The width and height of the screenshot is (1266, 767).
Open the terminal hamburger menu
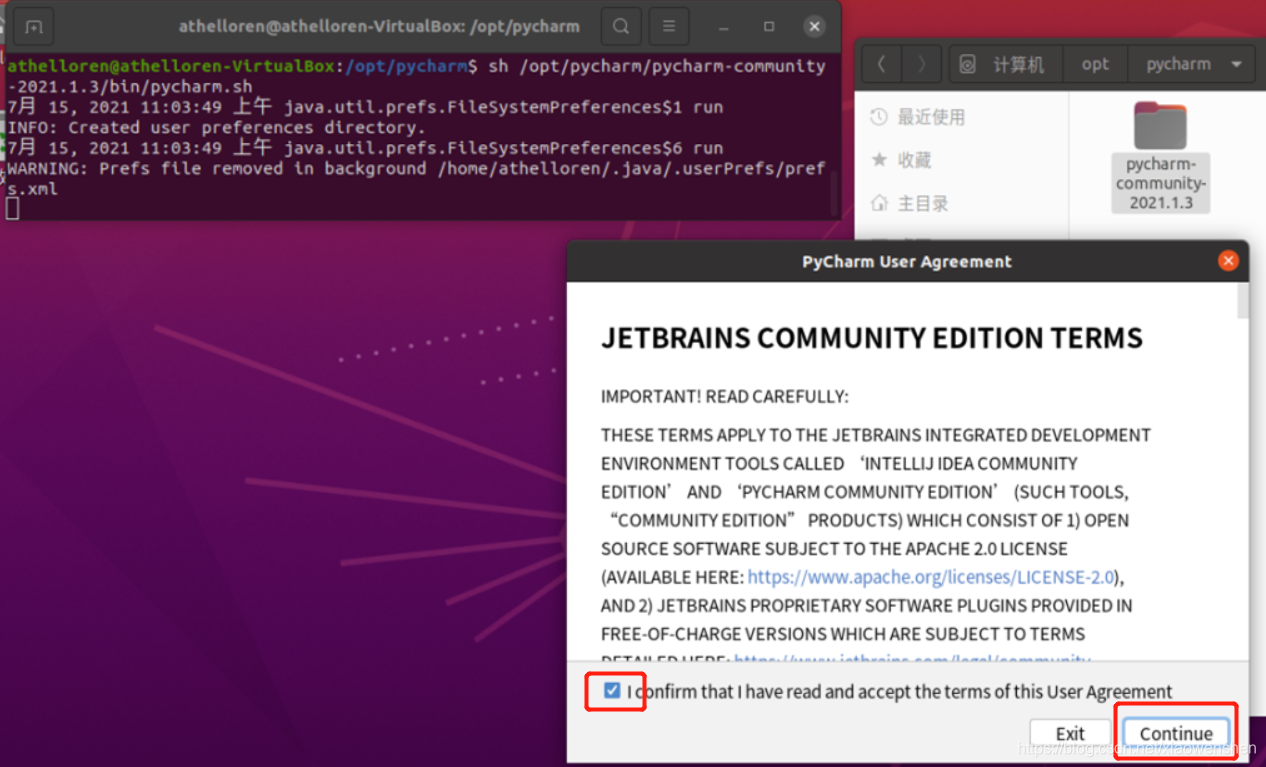[x=669, y=27]
